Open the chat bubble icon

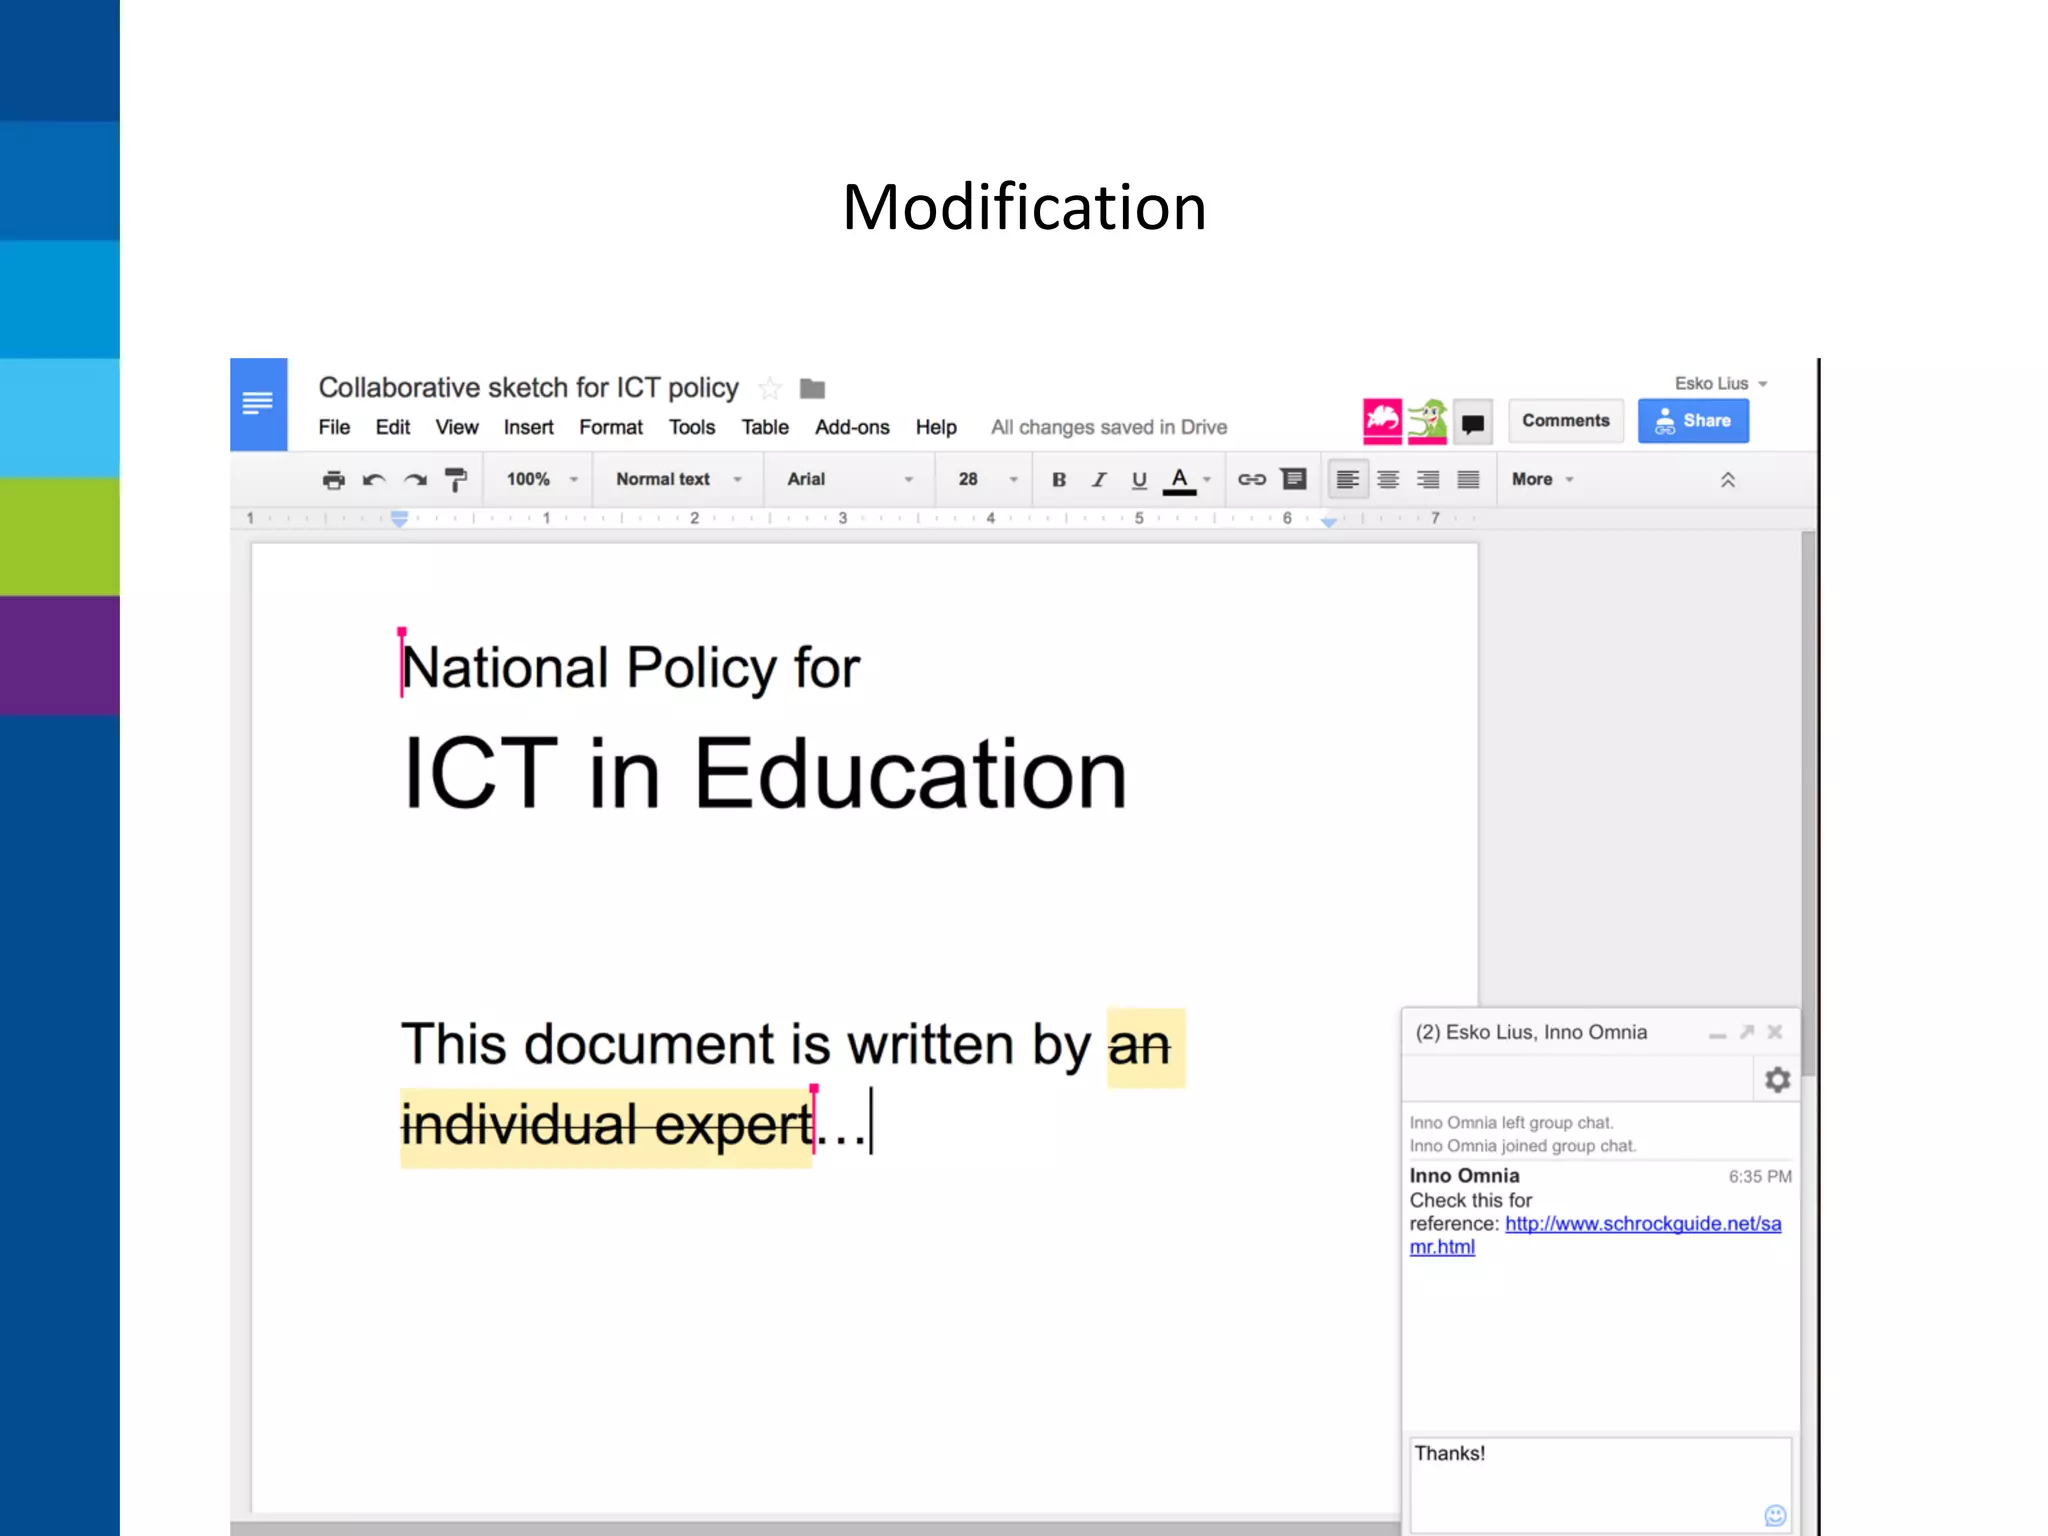(1472, 423)
